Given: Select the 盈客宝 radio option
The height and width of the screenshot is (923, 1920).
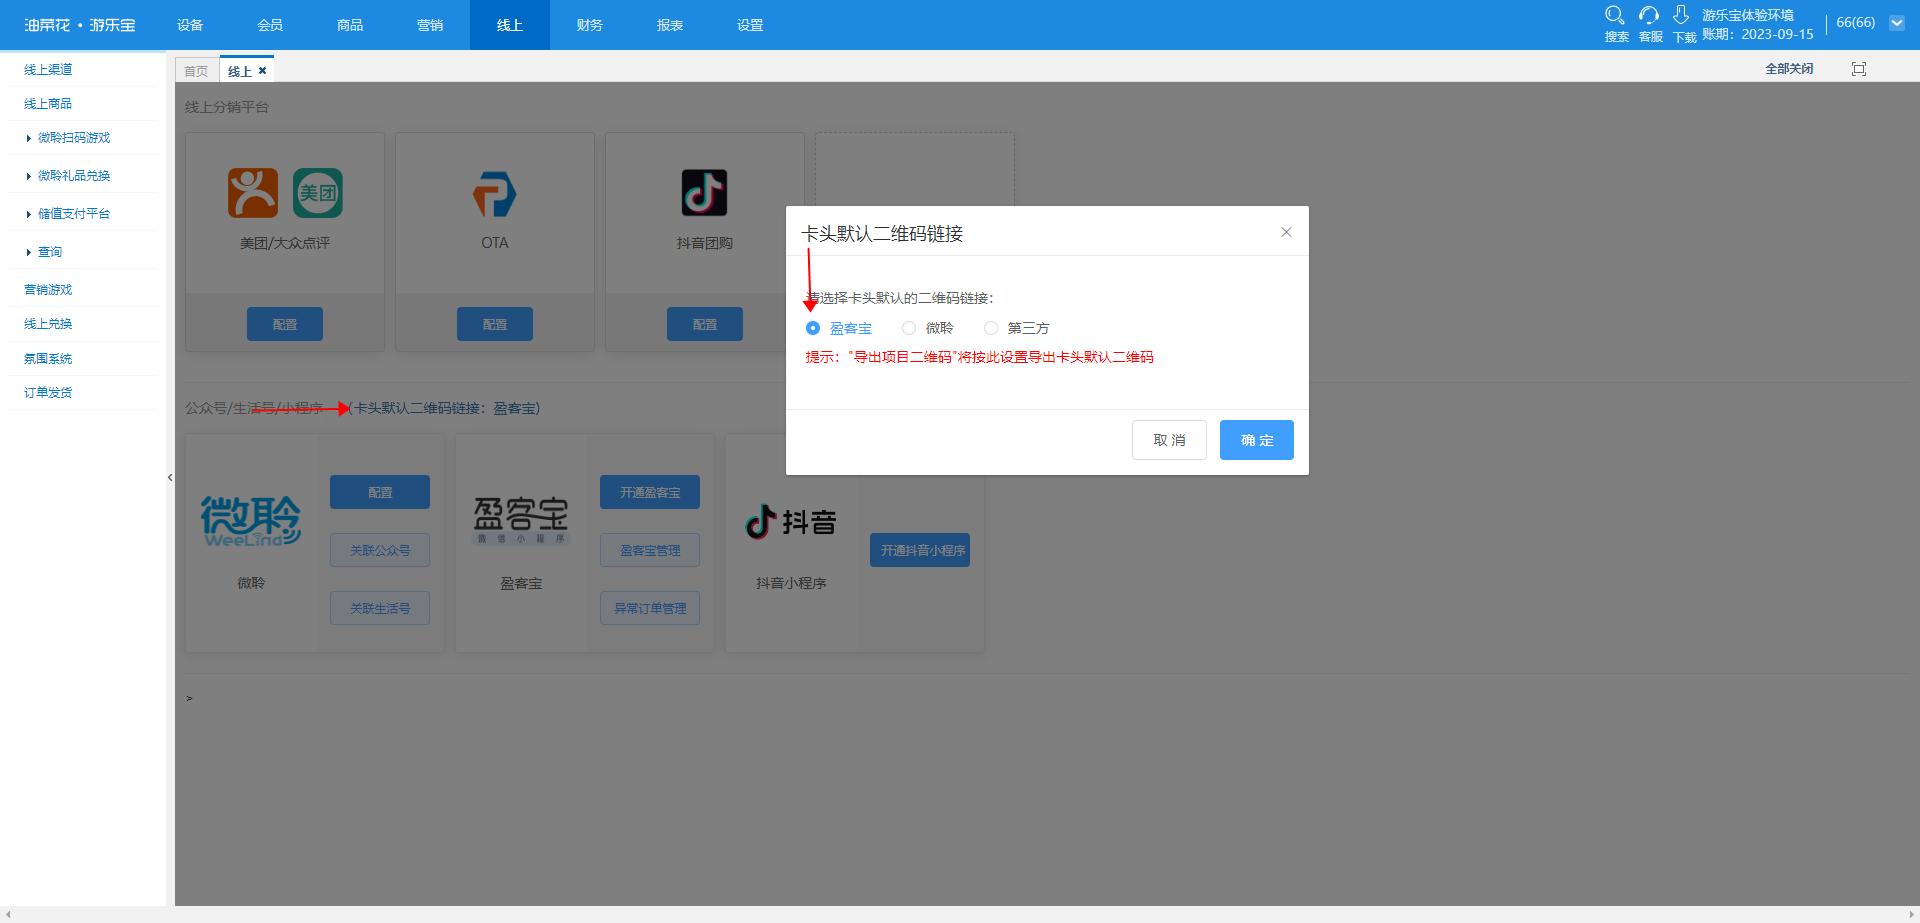Looking at the screenshot, I should (x=813, y=328).
